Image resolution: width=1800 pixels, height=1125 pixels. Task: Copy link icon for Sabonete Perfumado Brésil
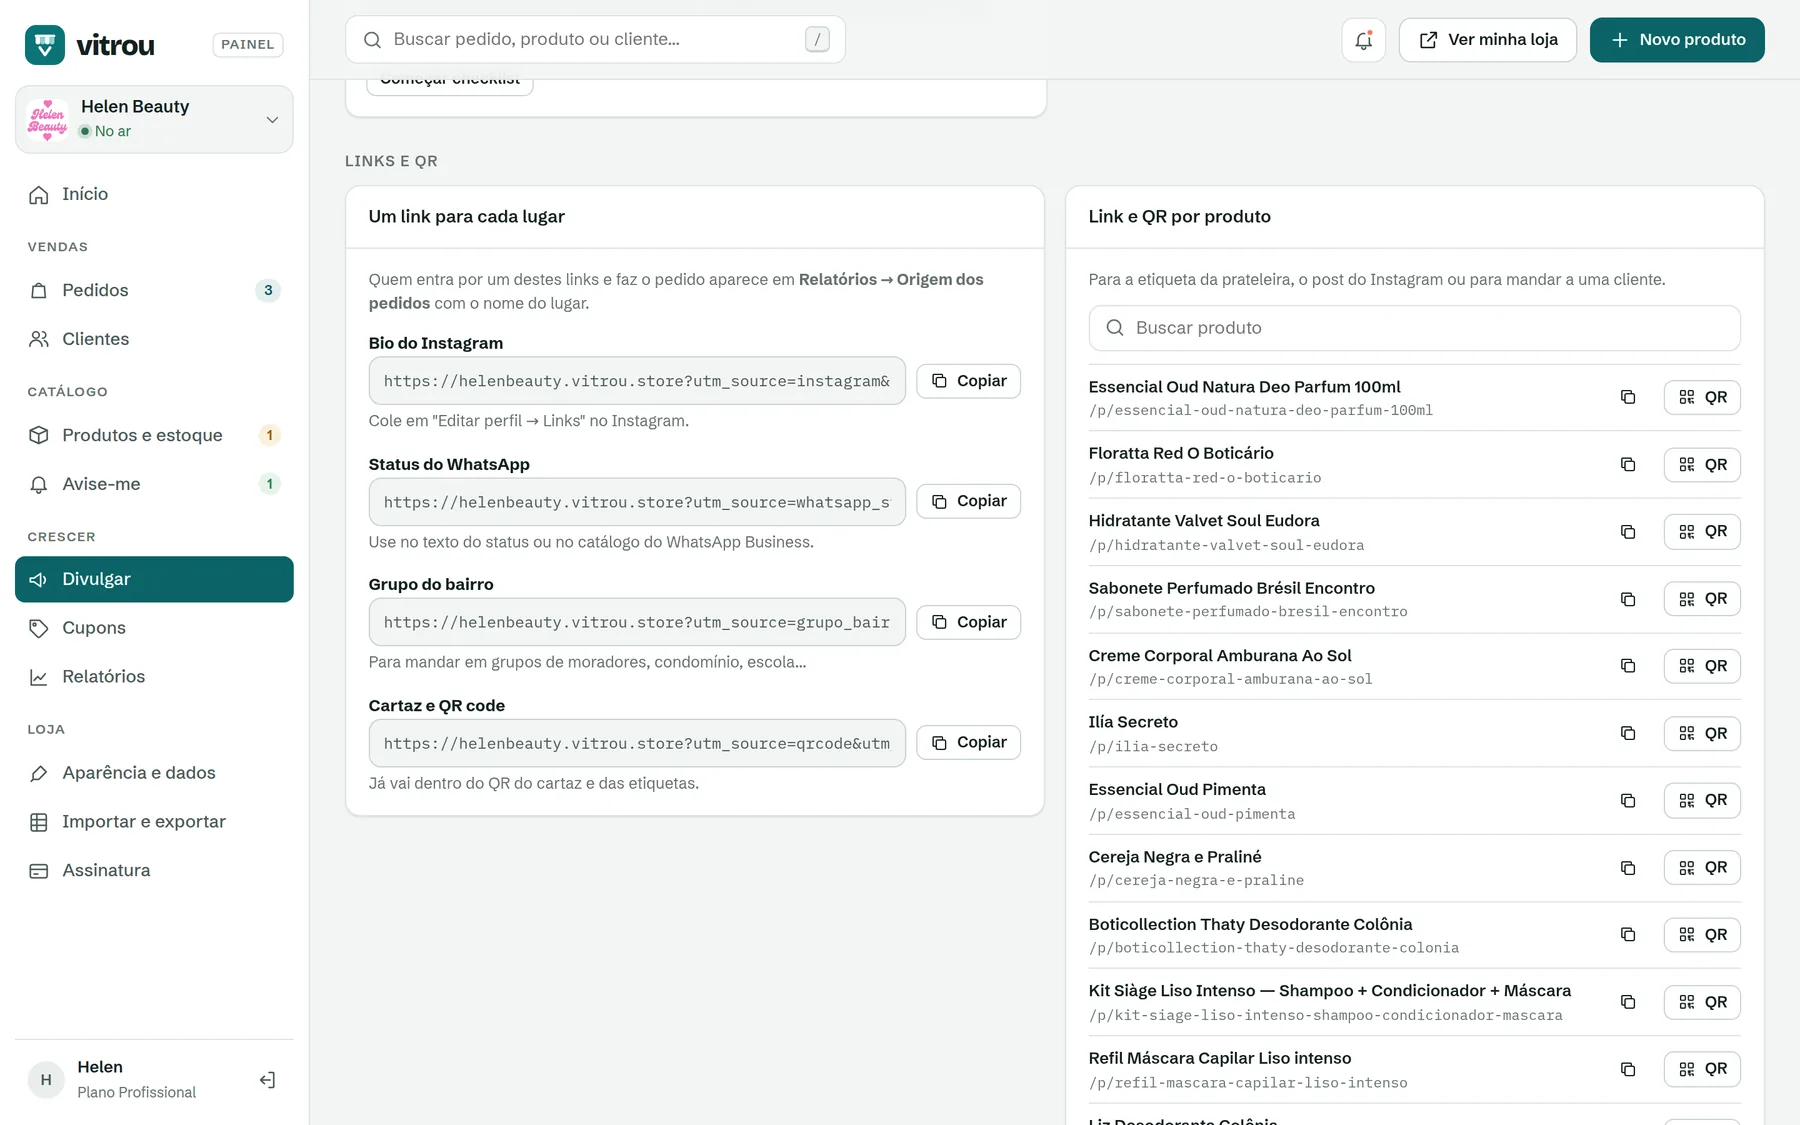tap(1628, 599)
